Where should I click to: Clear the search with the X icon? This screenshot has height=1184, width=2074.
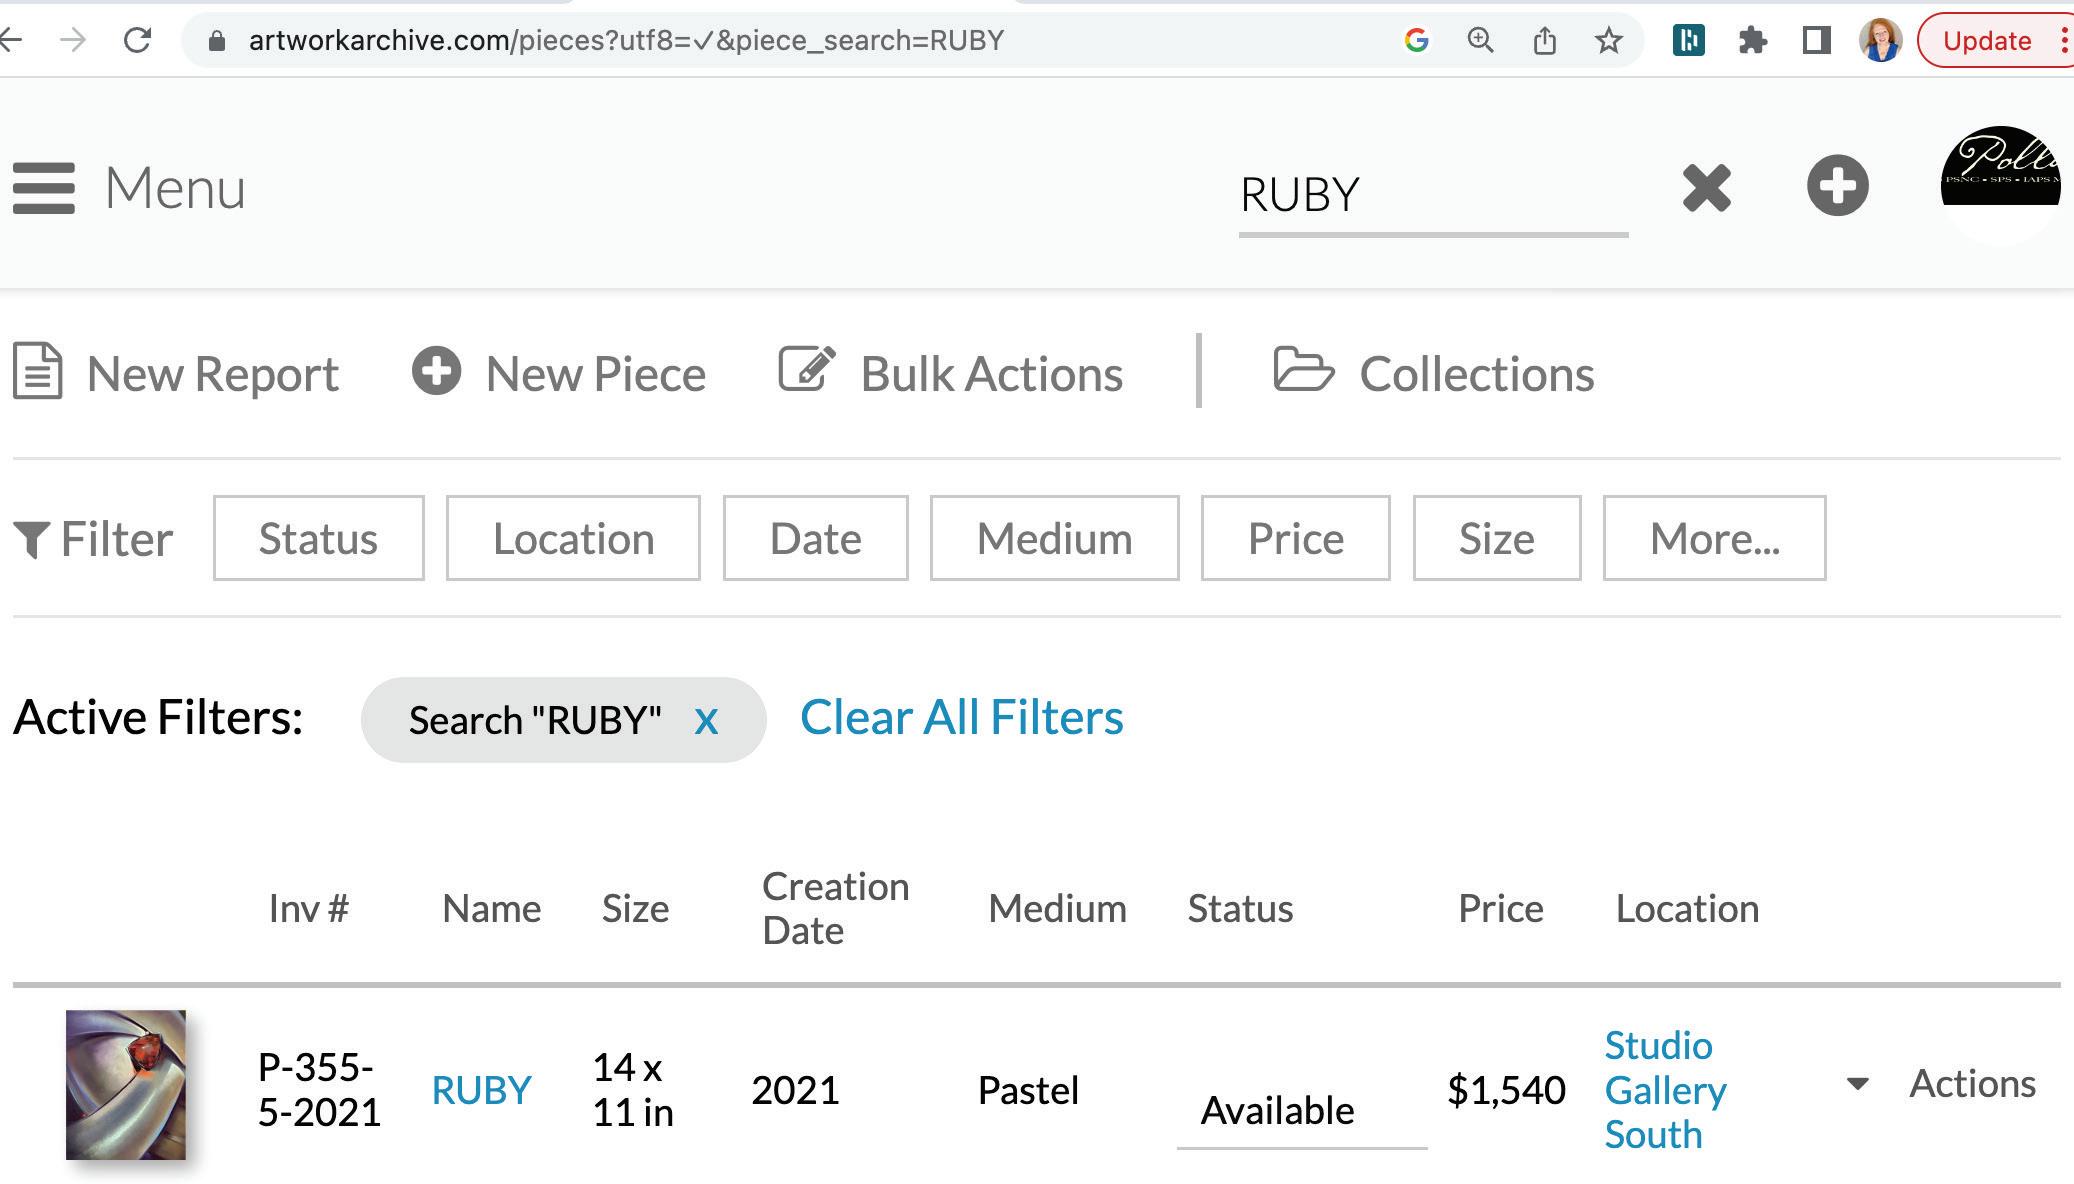tap(1706, 188)
